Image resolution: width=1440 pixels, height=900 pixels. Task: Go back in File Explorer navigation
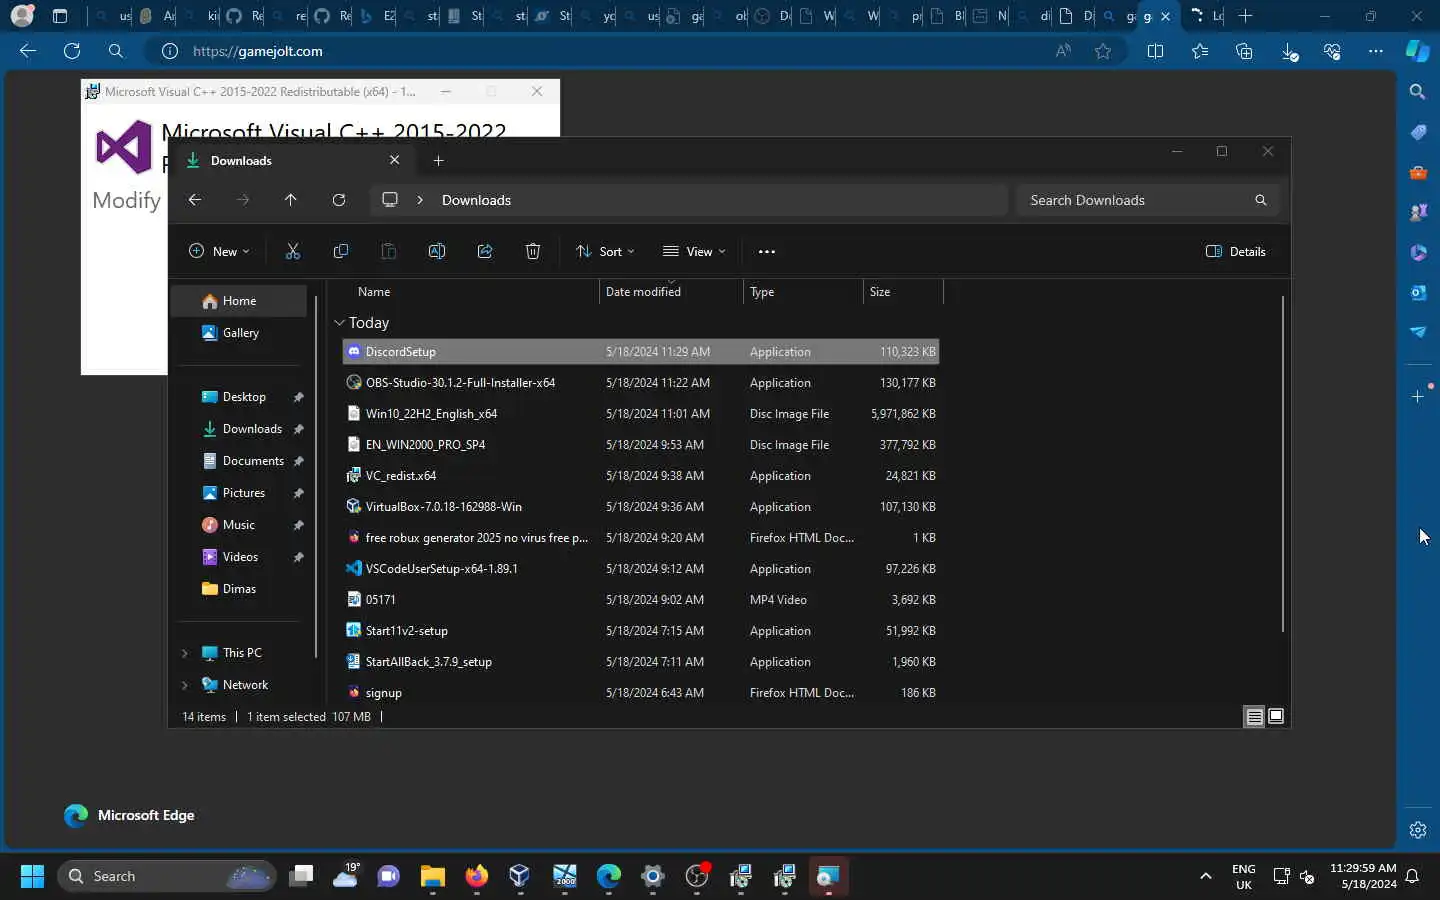tap(195, 200)
